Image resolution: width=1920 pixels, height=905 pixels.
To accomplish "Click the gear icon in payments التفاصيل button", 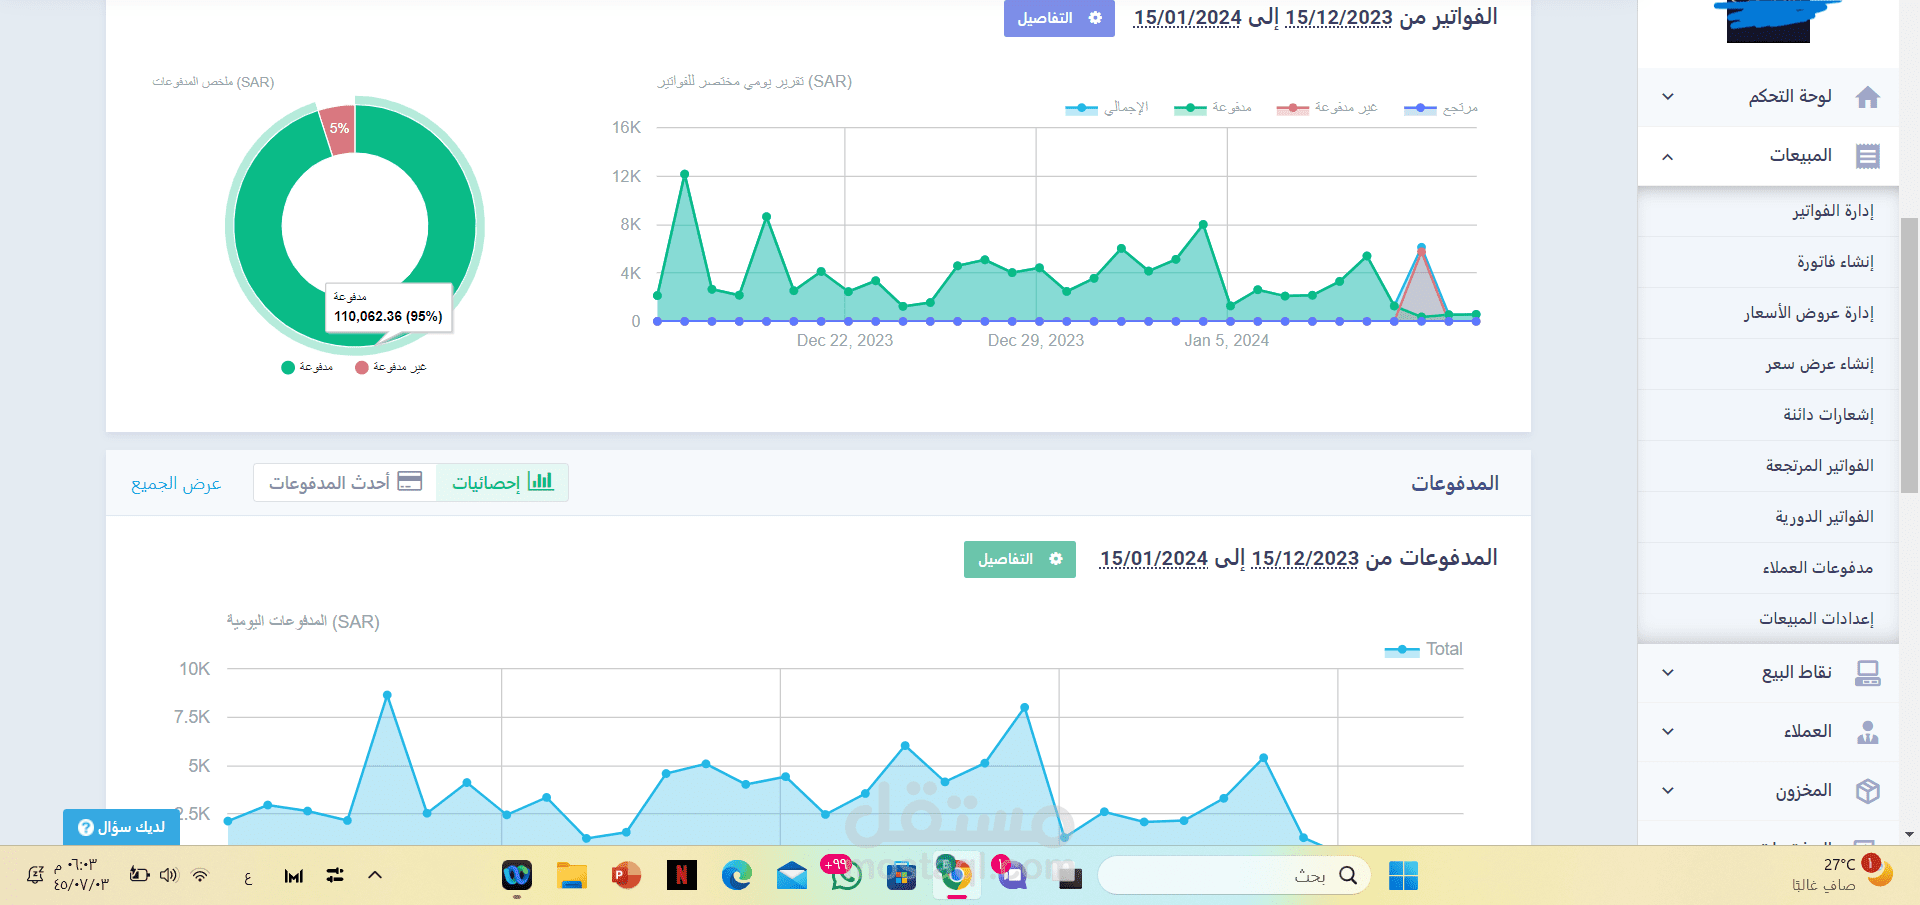I will click(1055, 559).
